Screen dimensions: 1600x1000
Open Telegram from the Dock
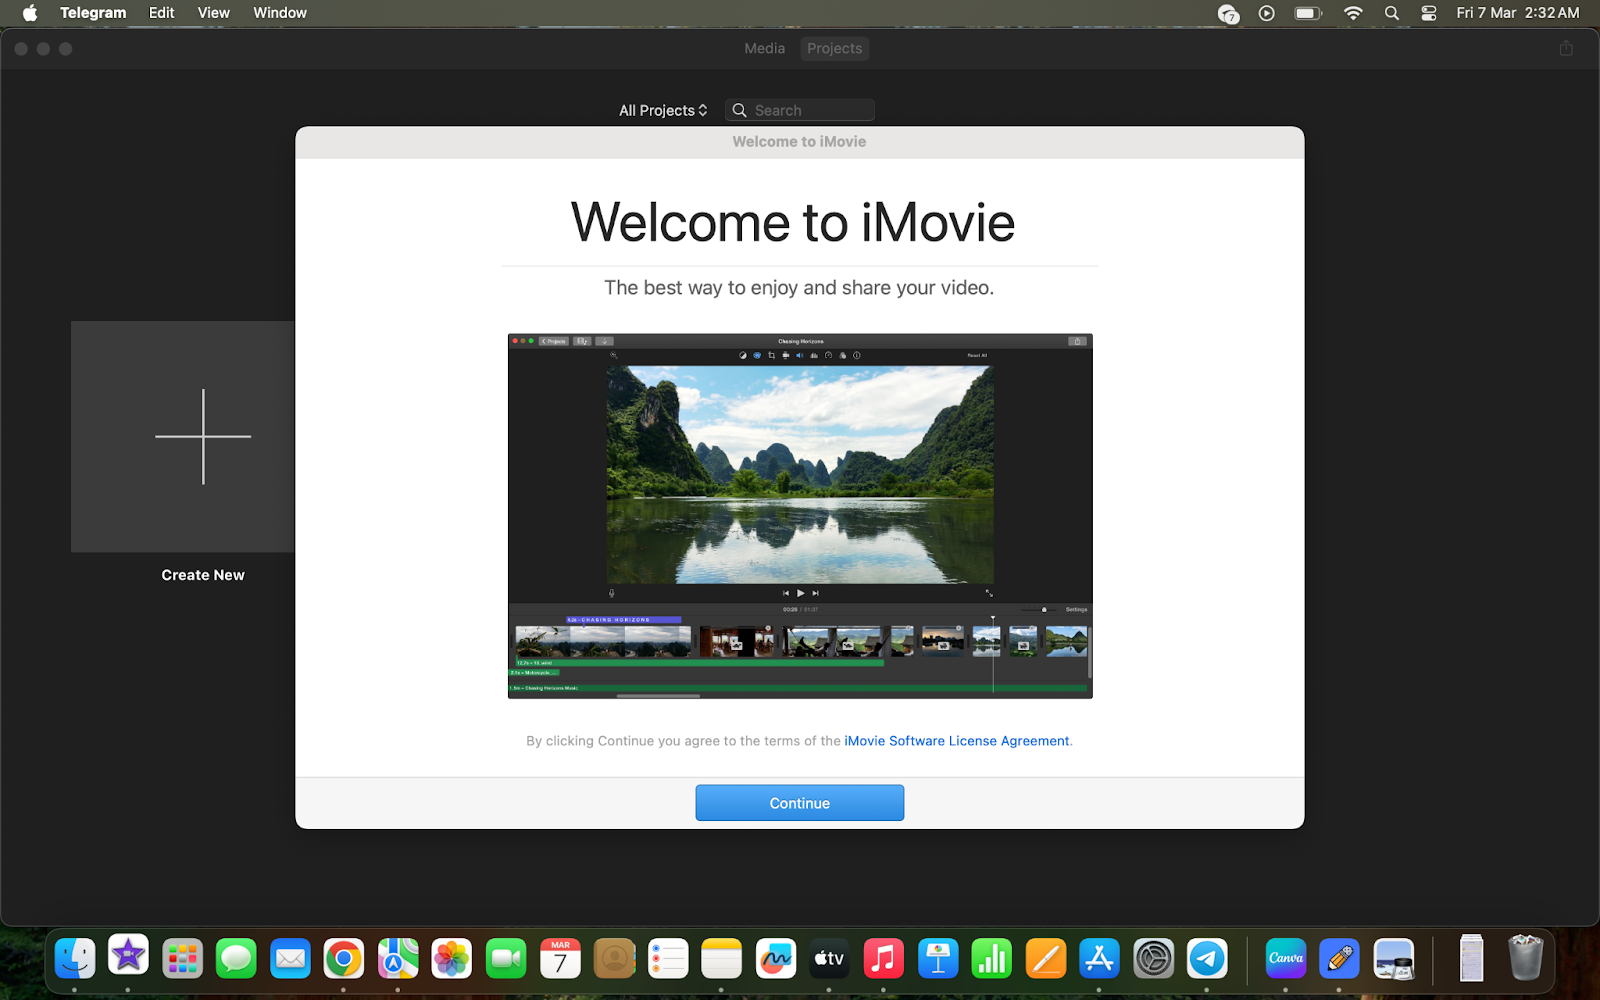coord(1207,959)
